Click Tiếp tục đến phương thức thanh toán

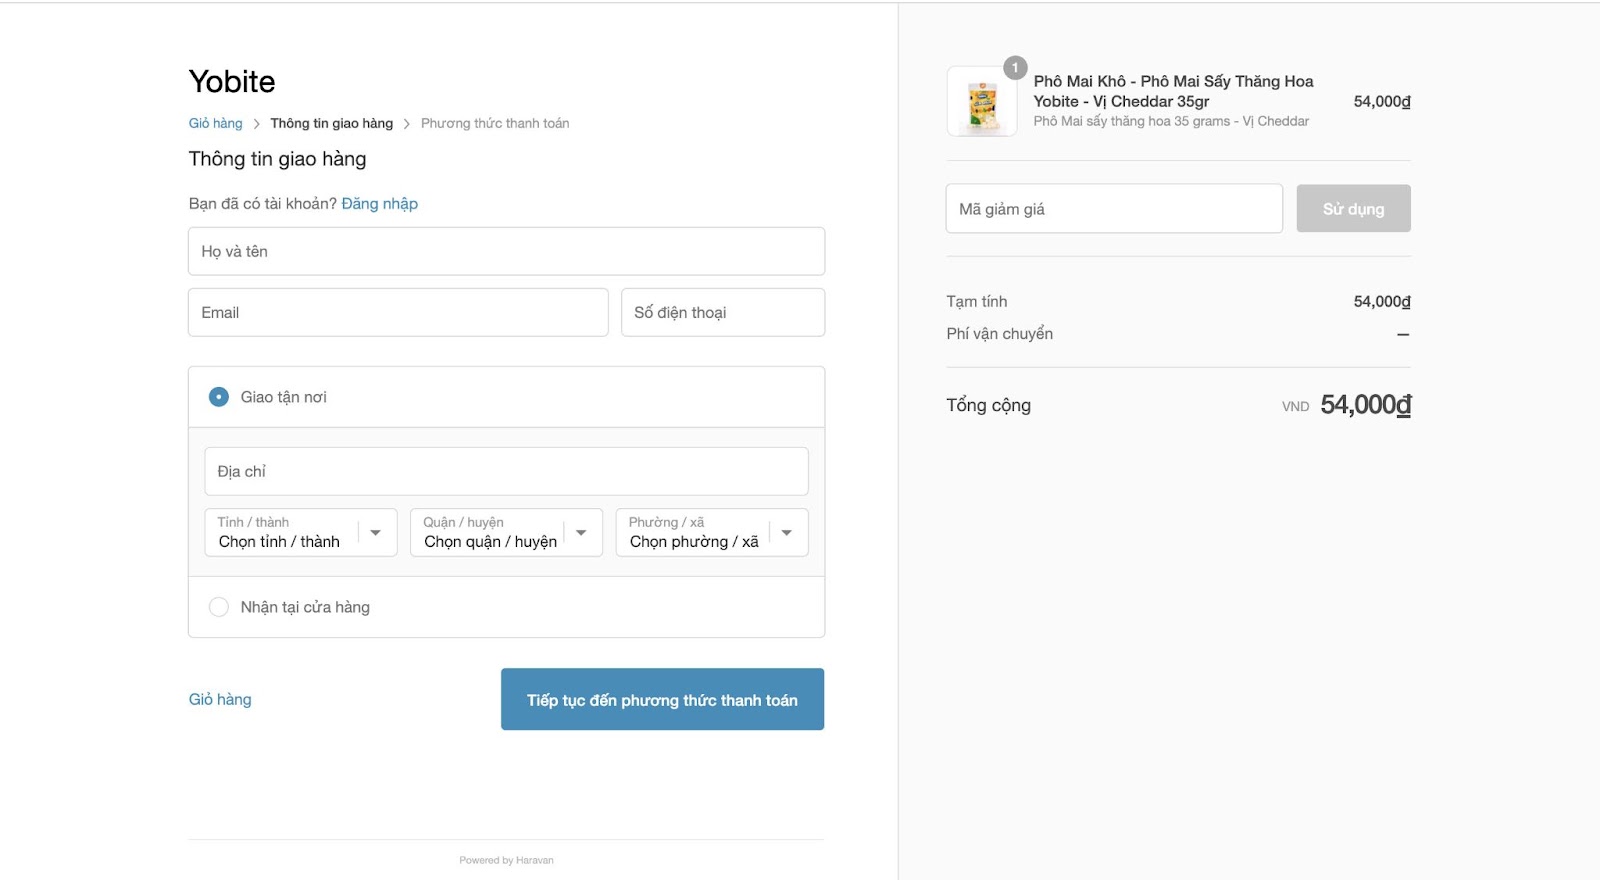(662, 699)
